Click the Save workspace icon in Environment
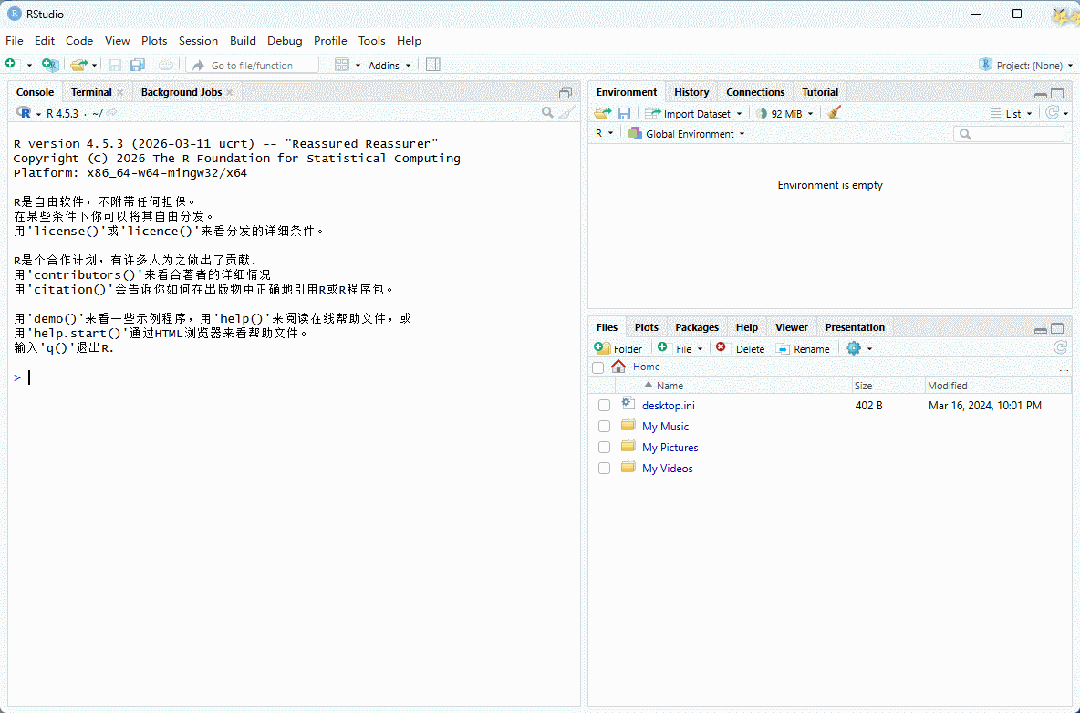Image resolution: width=1080 pixels, height=713 pixels. pyautogui.click(x=624, y=113)
